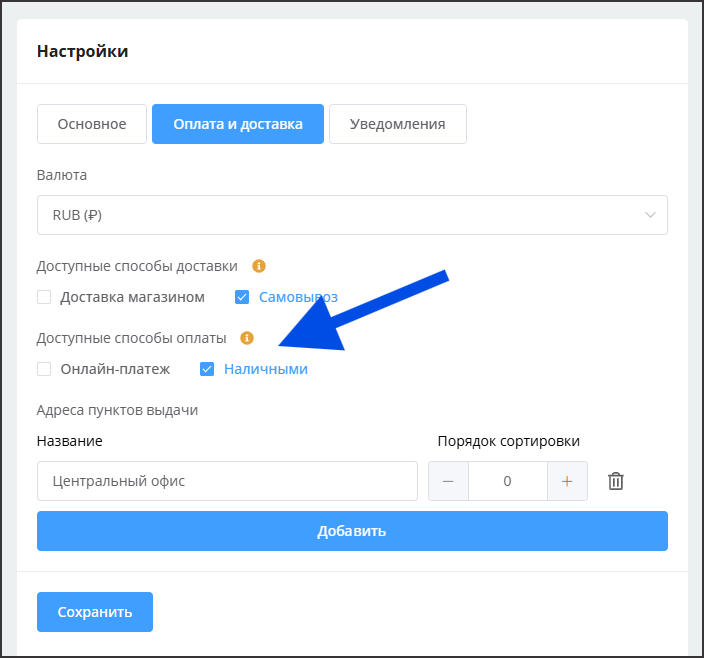The image size is (704, 658).
Task: Enable the Онлайн-платеж payment checkbox
Action: tap(44, 369)
